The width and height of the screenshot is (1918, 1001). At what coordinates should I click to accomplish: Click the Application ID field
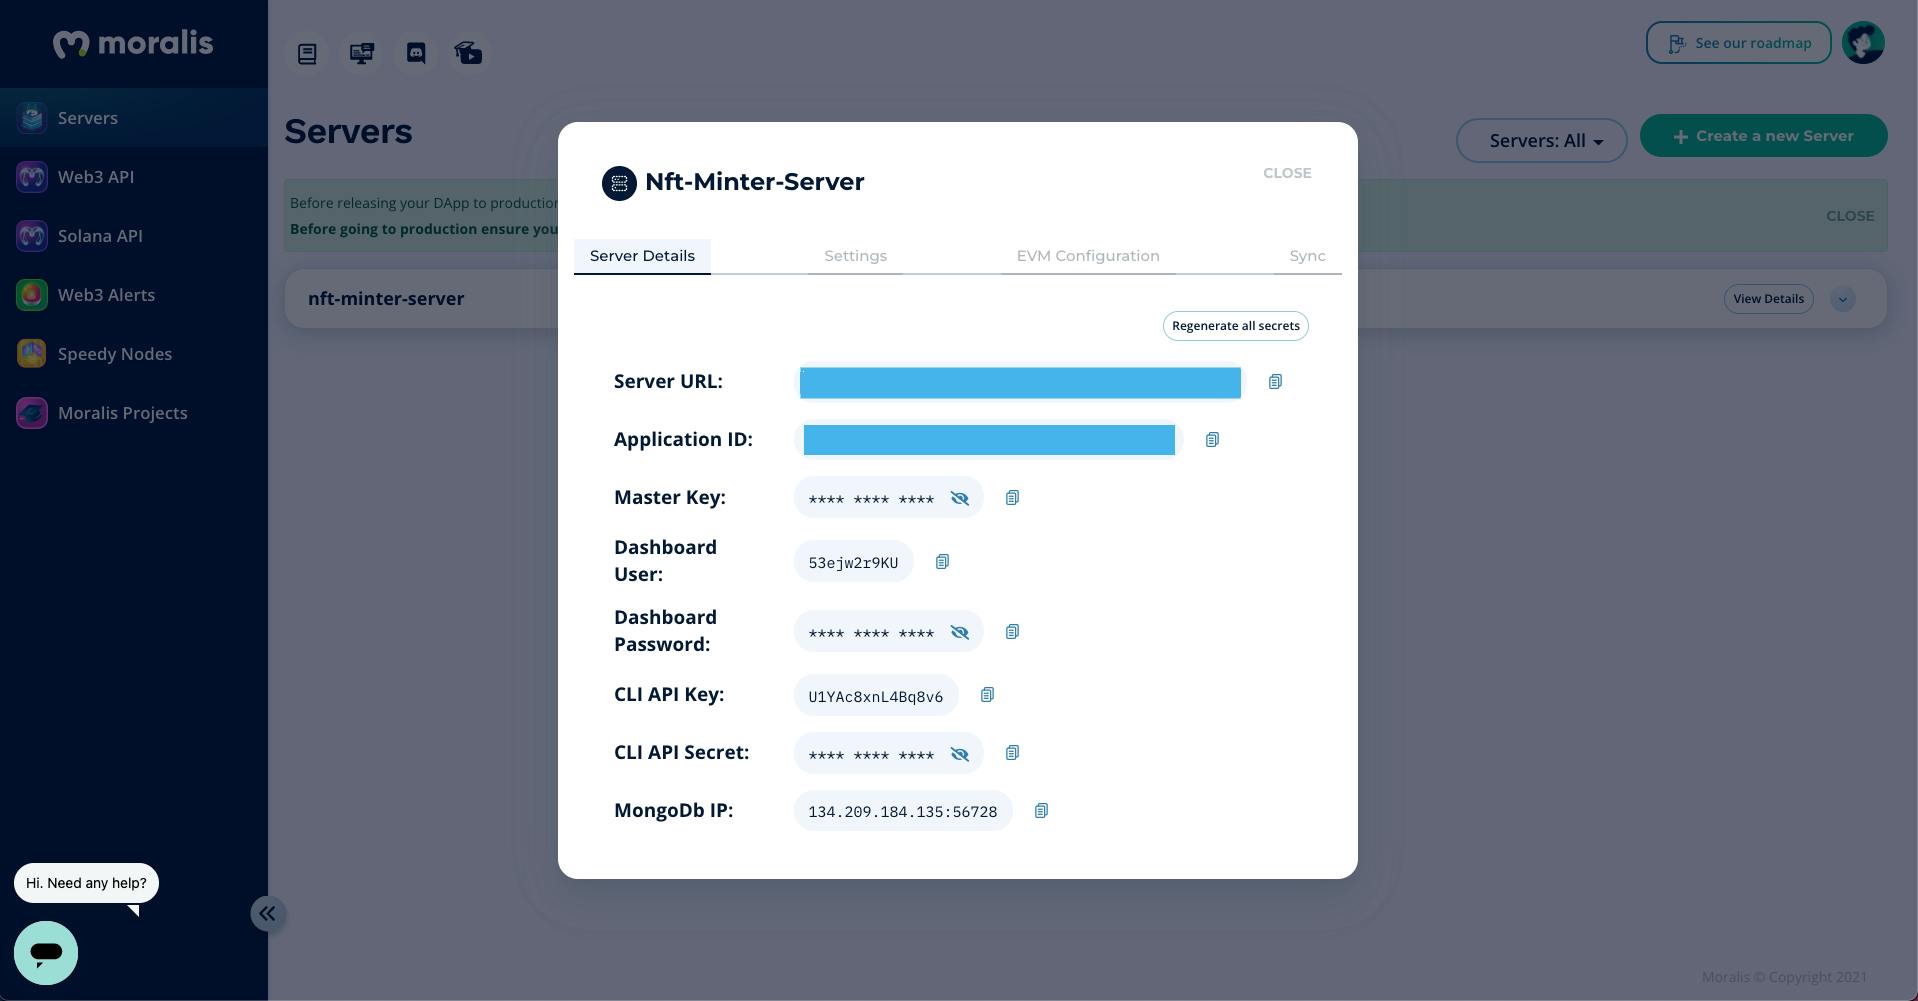tap(989, 440)
